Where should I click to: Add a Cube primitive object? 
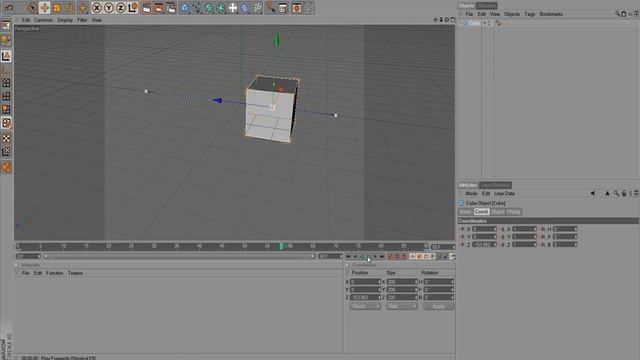pyautogui.click(x=185, y=8)
